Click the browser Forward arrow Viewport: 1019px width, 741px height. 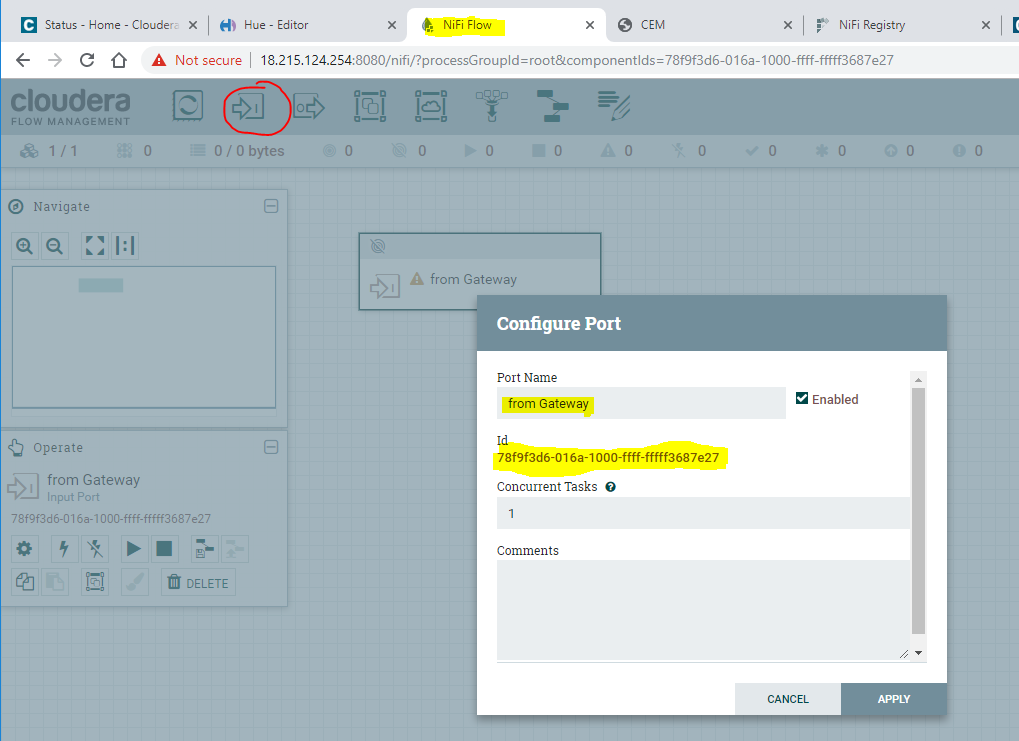pos(55,60)
